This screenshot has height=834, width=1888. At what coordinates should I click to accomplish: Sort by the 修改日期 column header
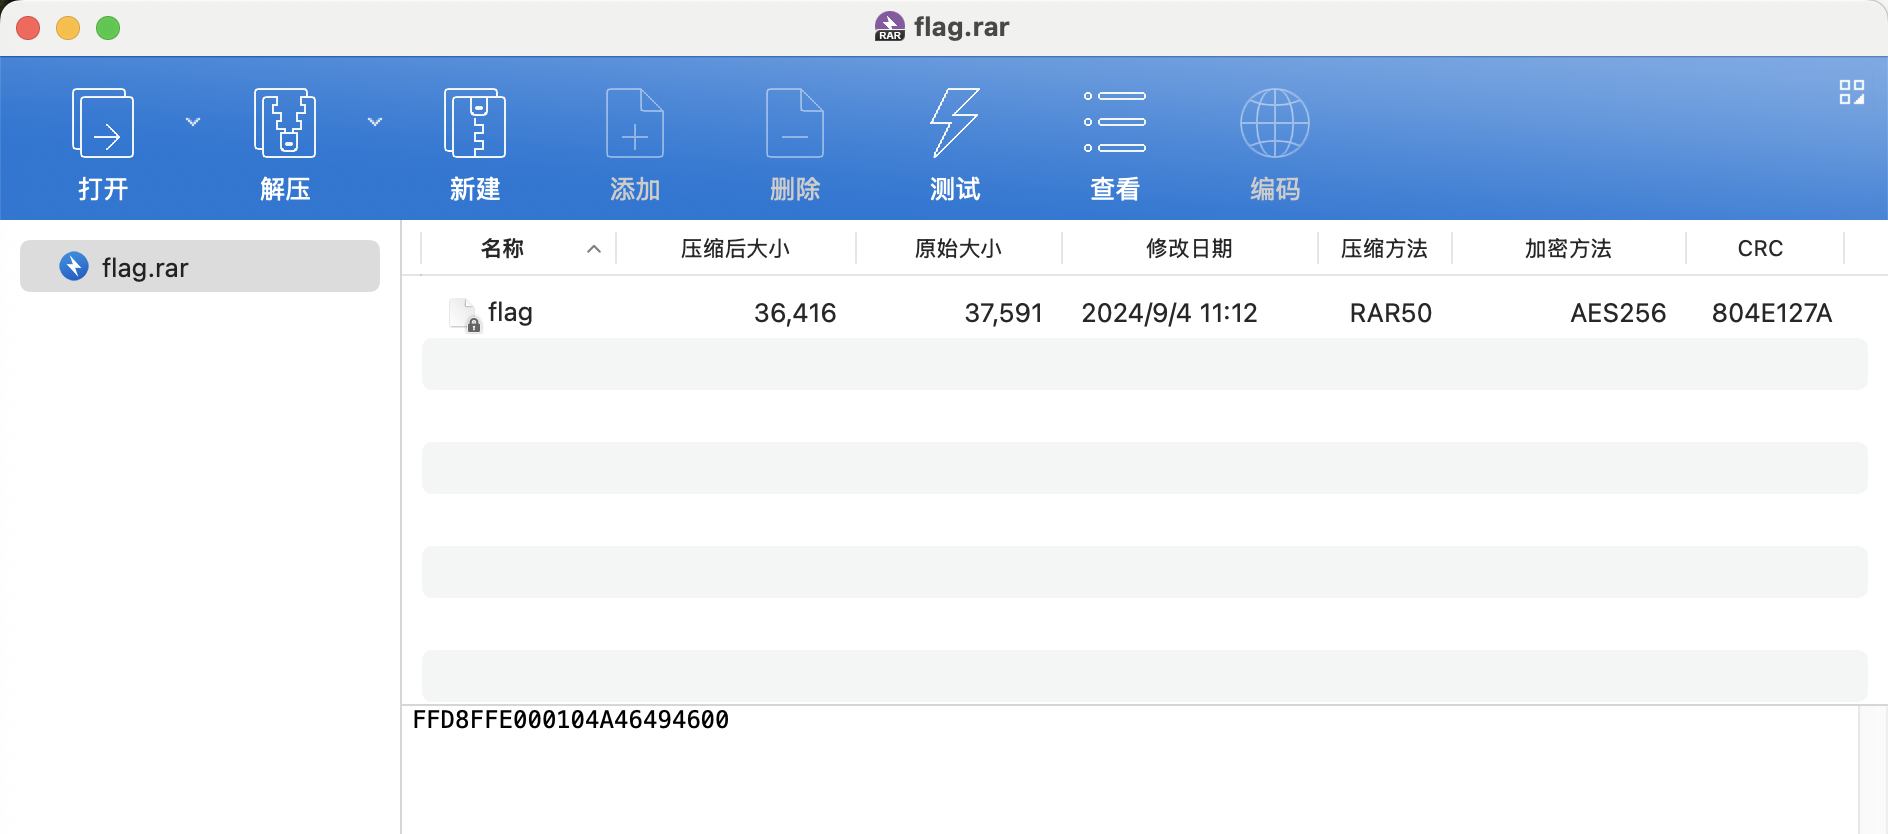pos(1190,248)
